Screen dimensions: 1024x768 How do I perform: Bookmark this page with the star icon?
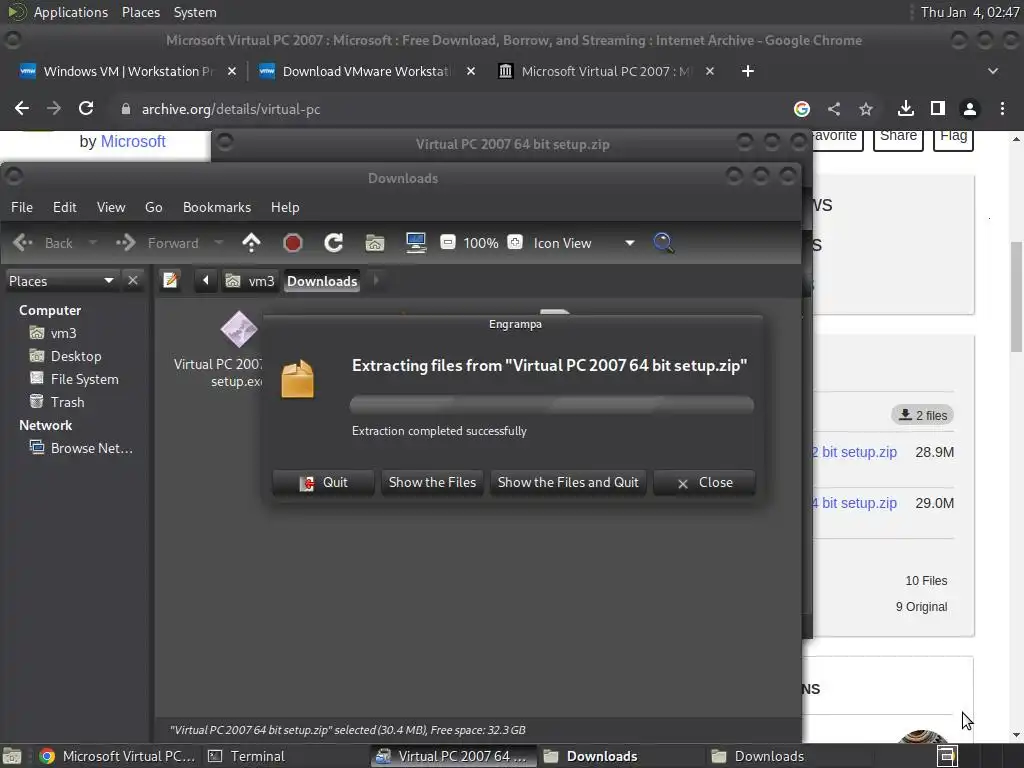[866, 109]
